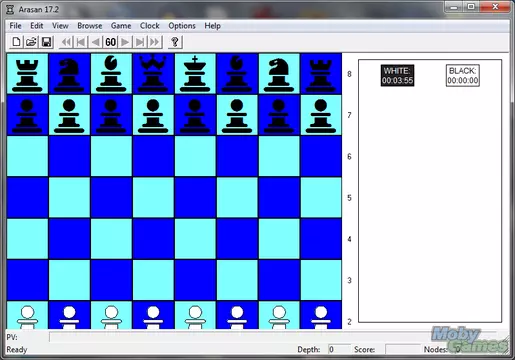Screen dimensions: 515x360
Task: Click the New game document icon
Action: 16,42
